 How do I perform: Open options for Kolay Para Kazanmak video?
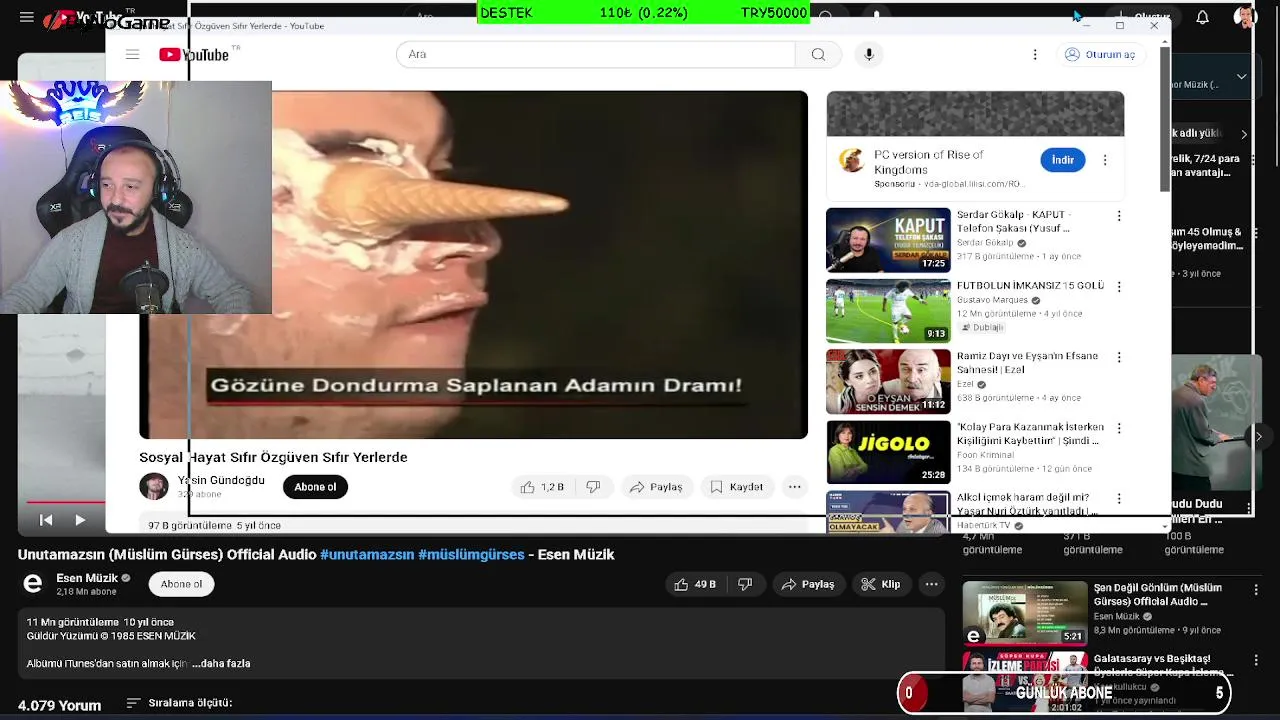(1119, 428)
